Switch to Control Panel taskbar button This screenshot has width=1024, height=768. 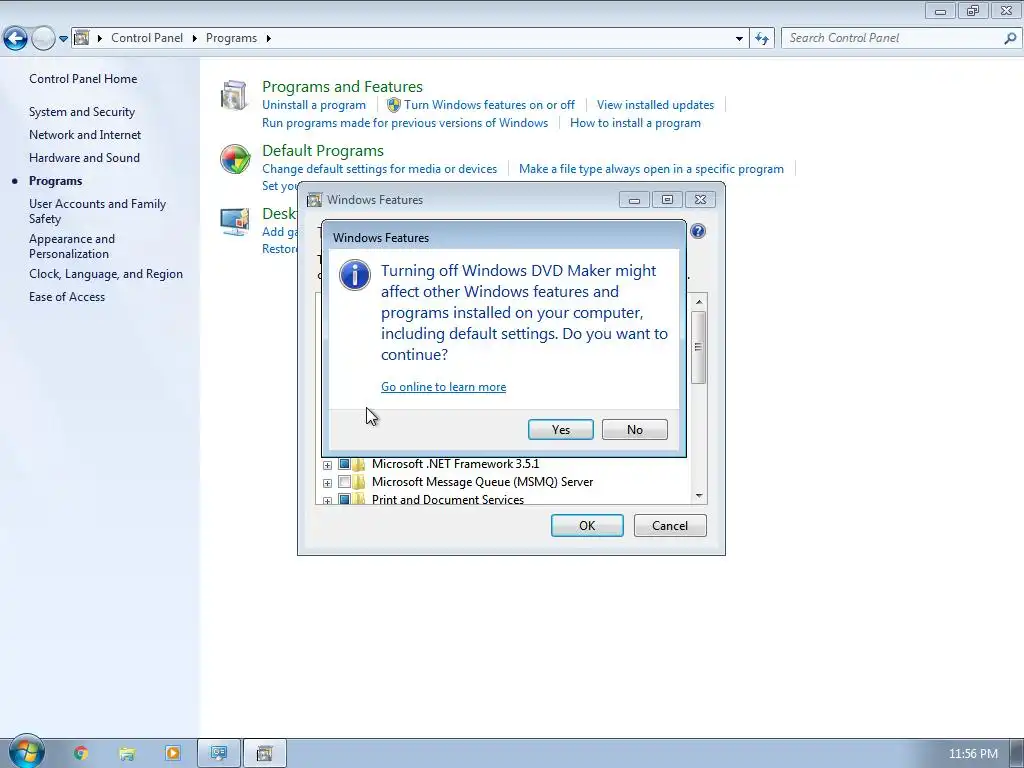pyautogui.click(x=219, y=754)
